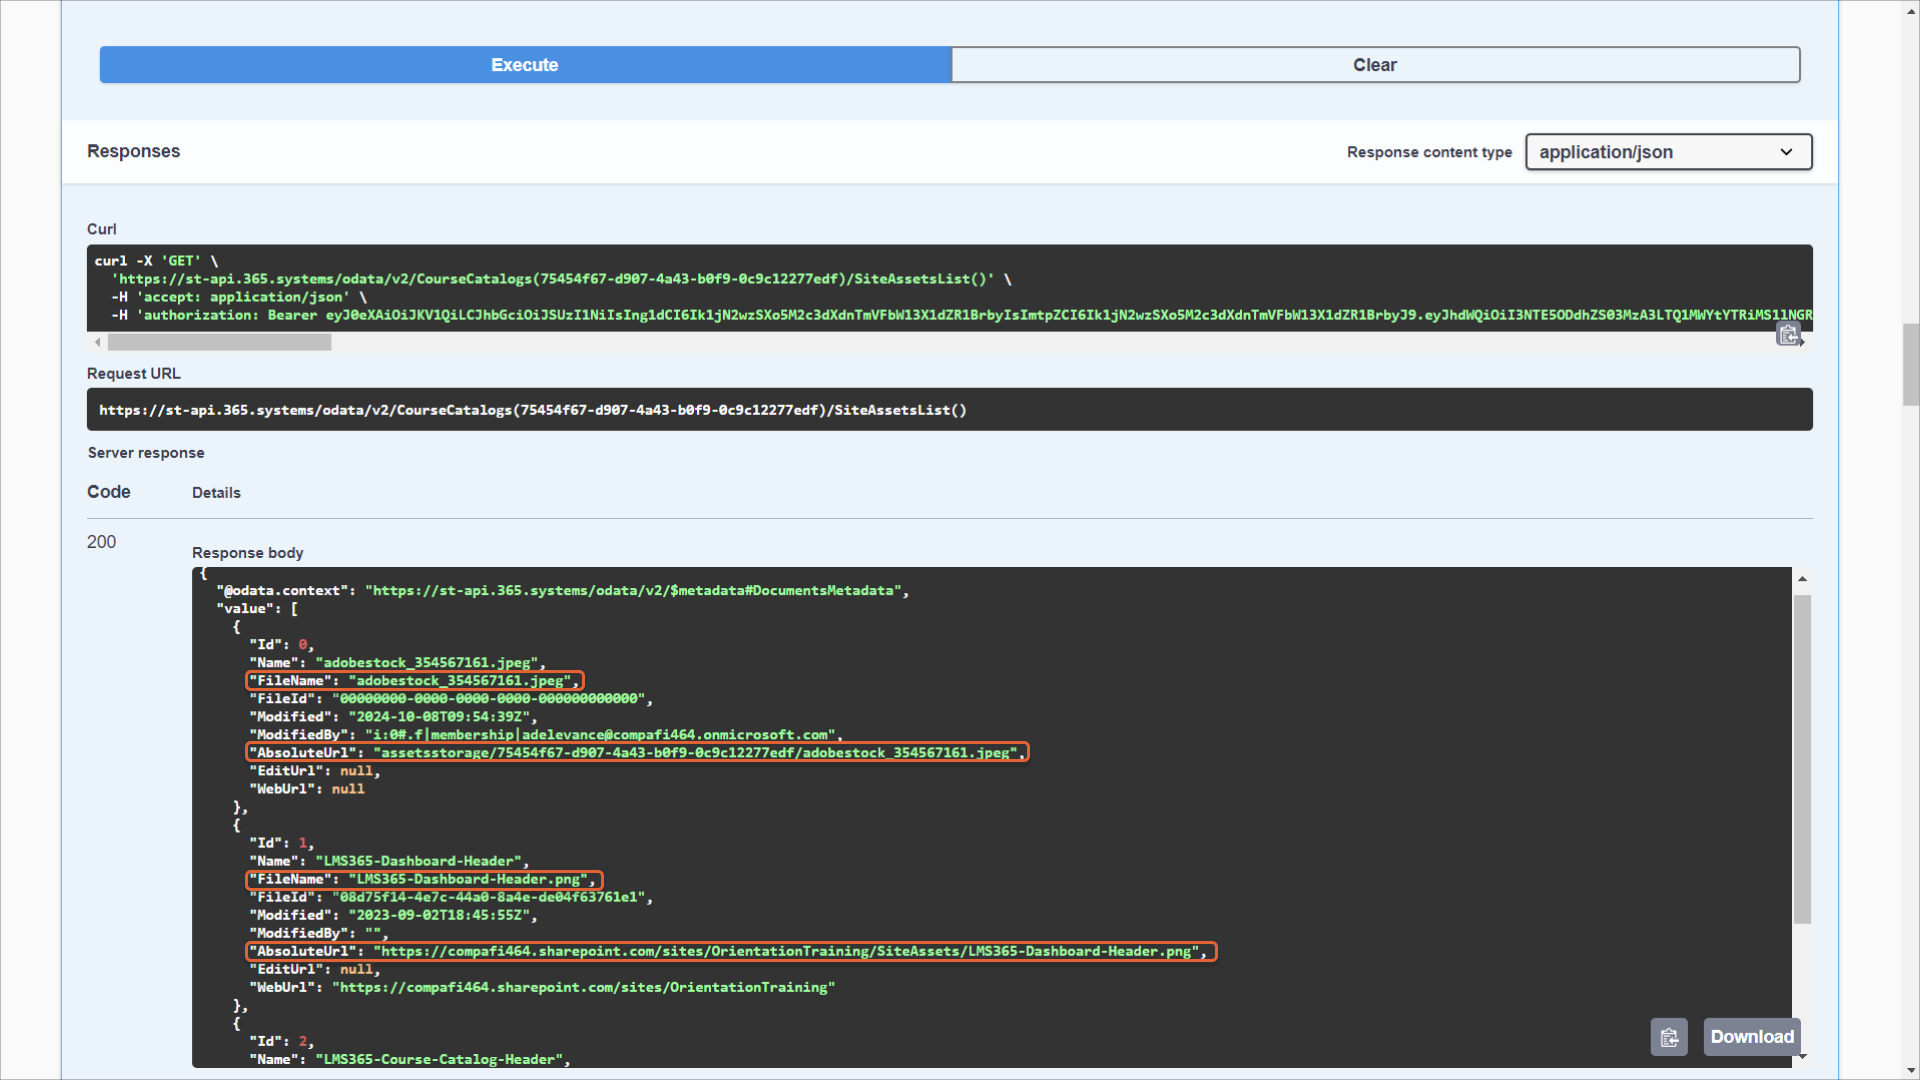The height and width of the screenshot is (1080, 1920).
Task: Click the @odata.context metadata URL
Action: pyautogui.click(x=635, y=591)
